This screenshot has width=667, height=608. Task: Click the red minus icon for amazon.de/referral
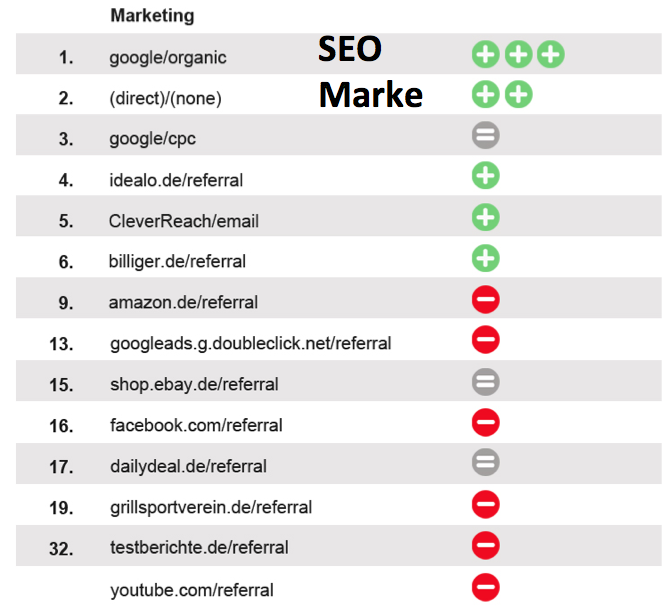click(486, 300)
